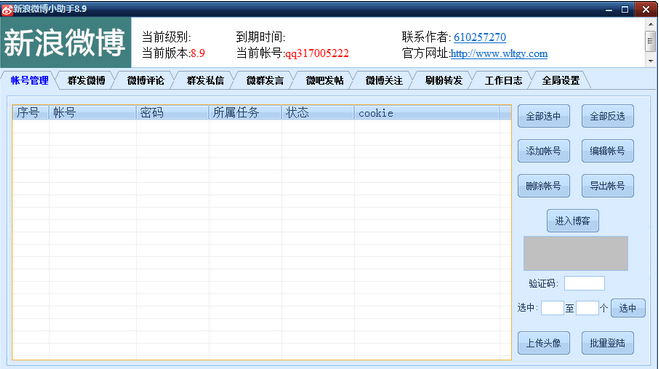Add an account with 添加帐号
Screen dimensions: 659x369
tap(543, 151)
